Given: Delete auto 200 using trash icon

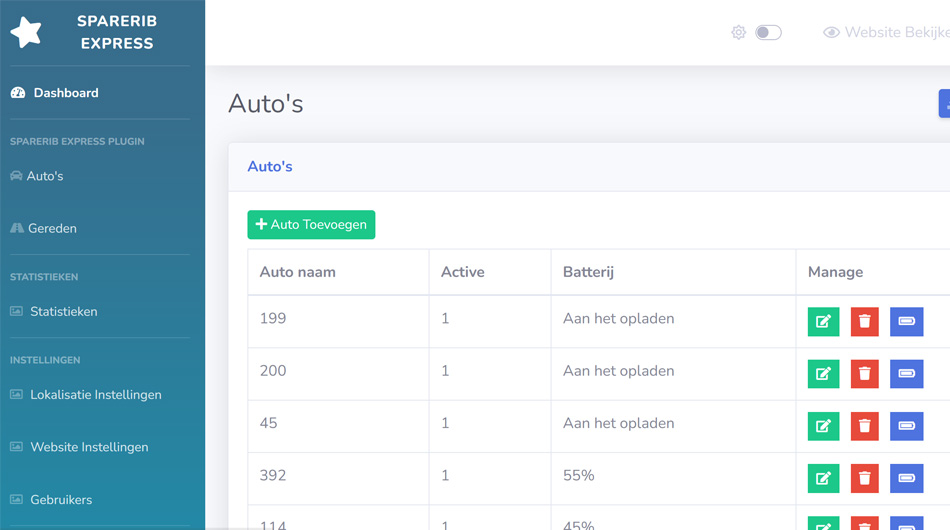Looking at the screenshot, I should (865, 374).
